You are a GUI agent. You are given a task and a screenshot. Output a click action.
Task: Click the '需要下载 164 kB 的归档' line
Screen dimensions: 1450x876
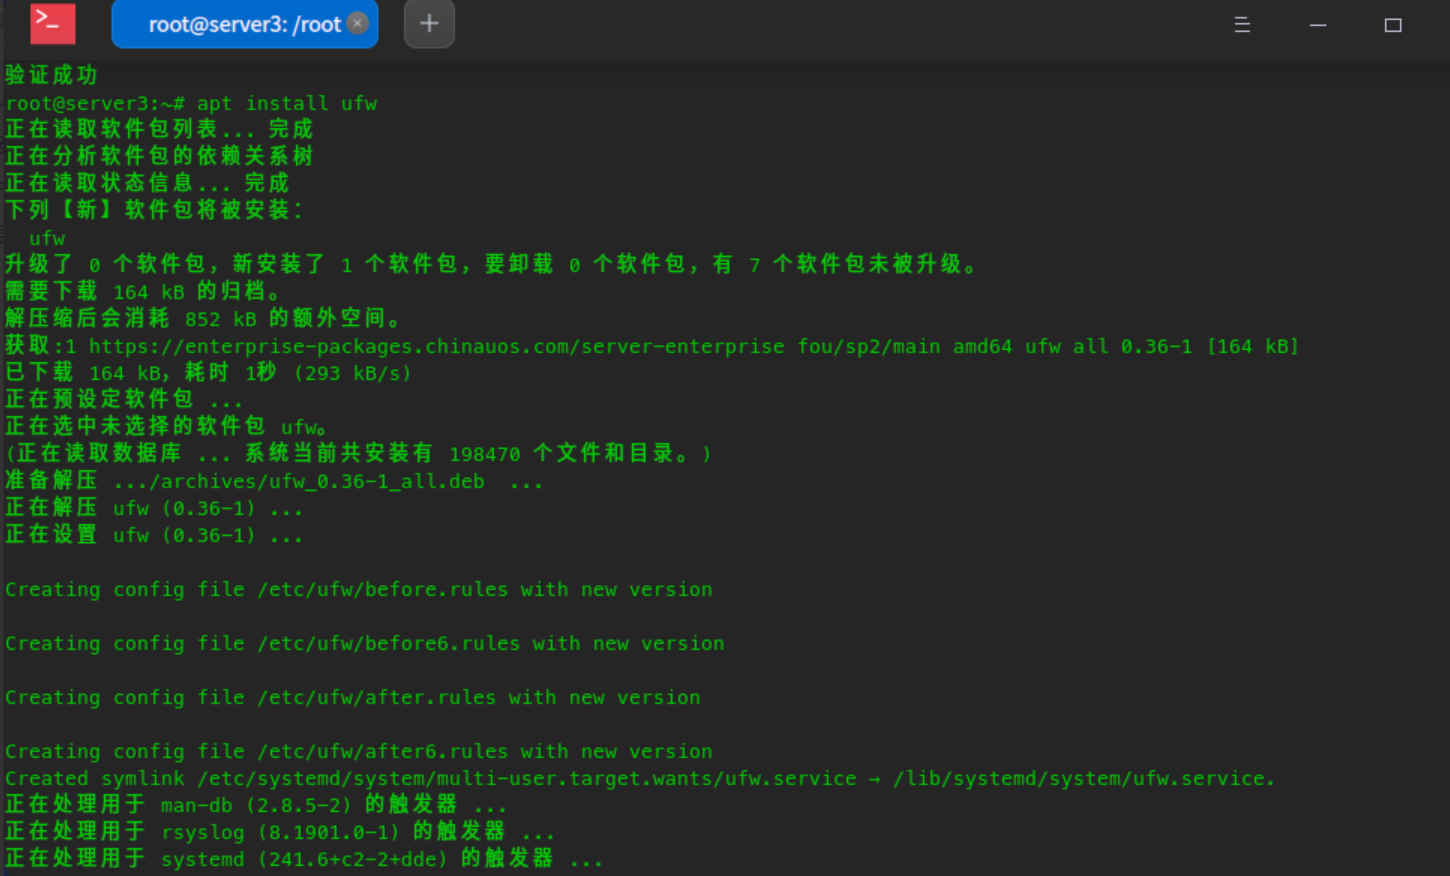[142, 291]
